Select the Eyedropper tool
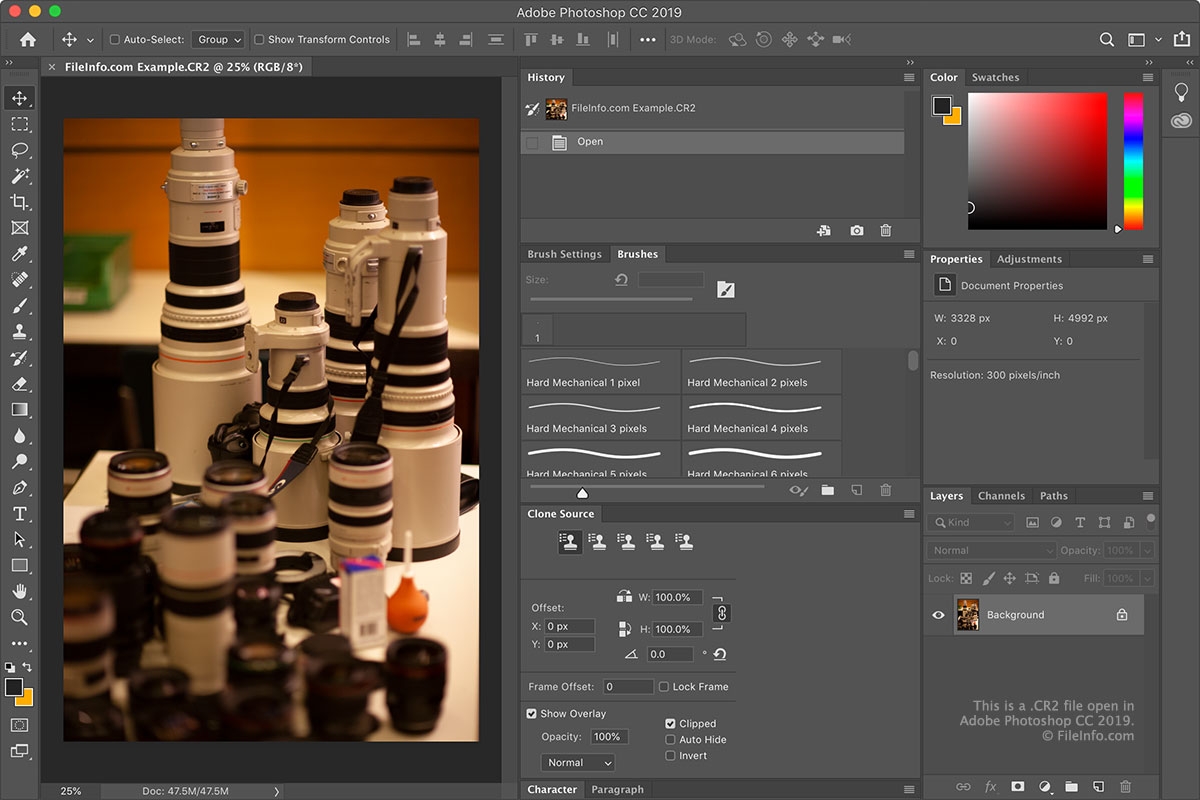The height and width of the screenshot is (800, 1200). (19, 254)
